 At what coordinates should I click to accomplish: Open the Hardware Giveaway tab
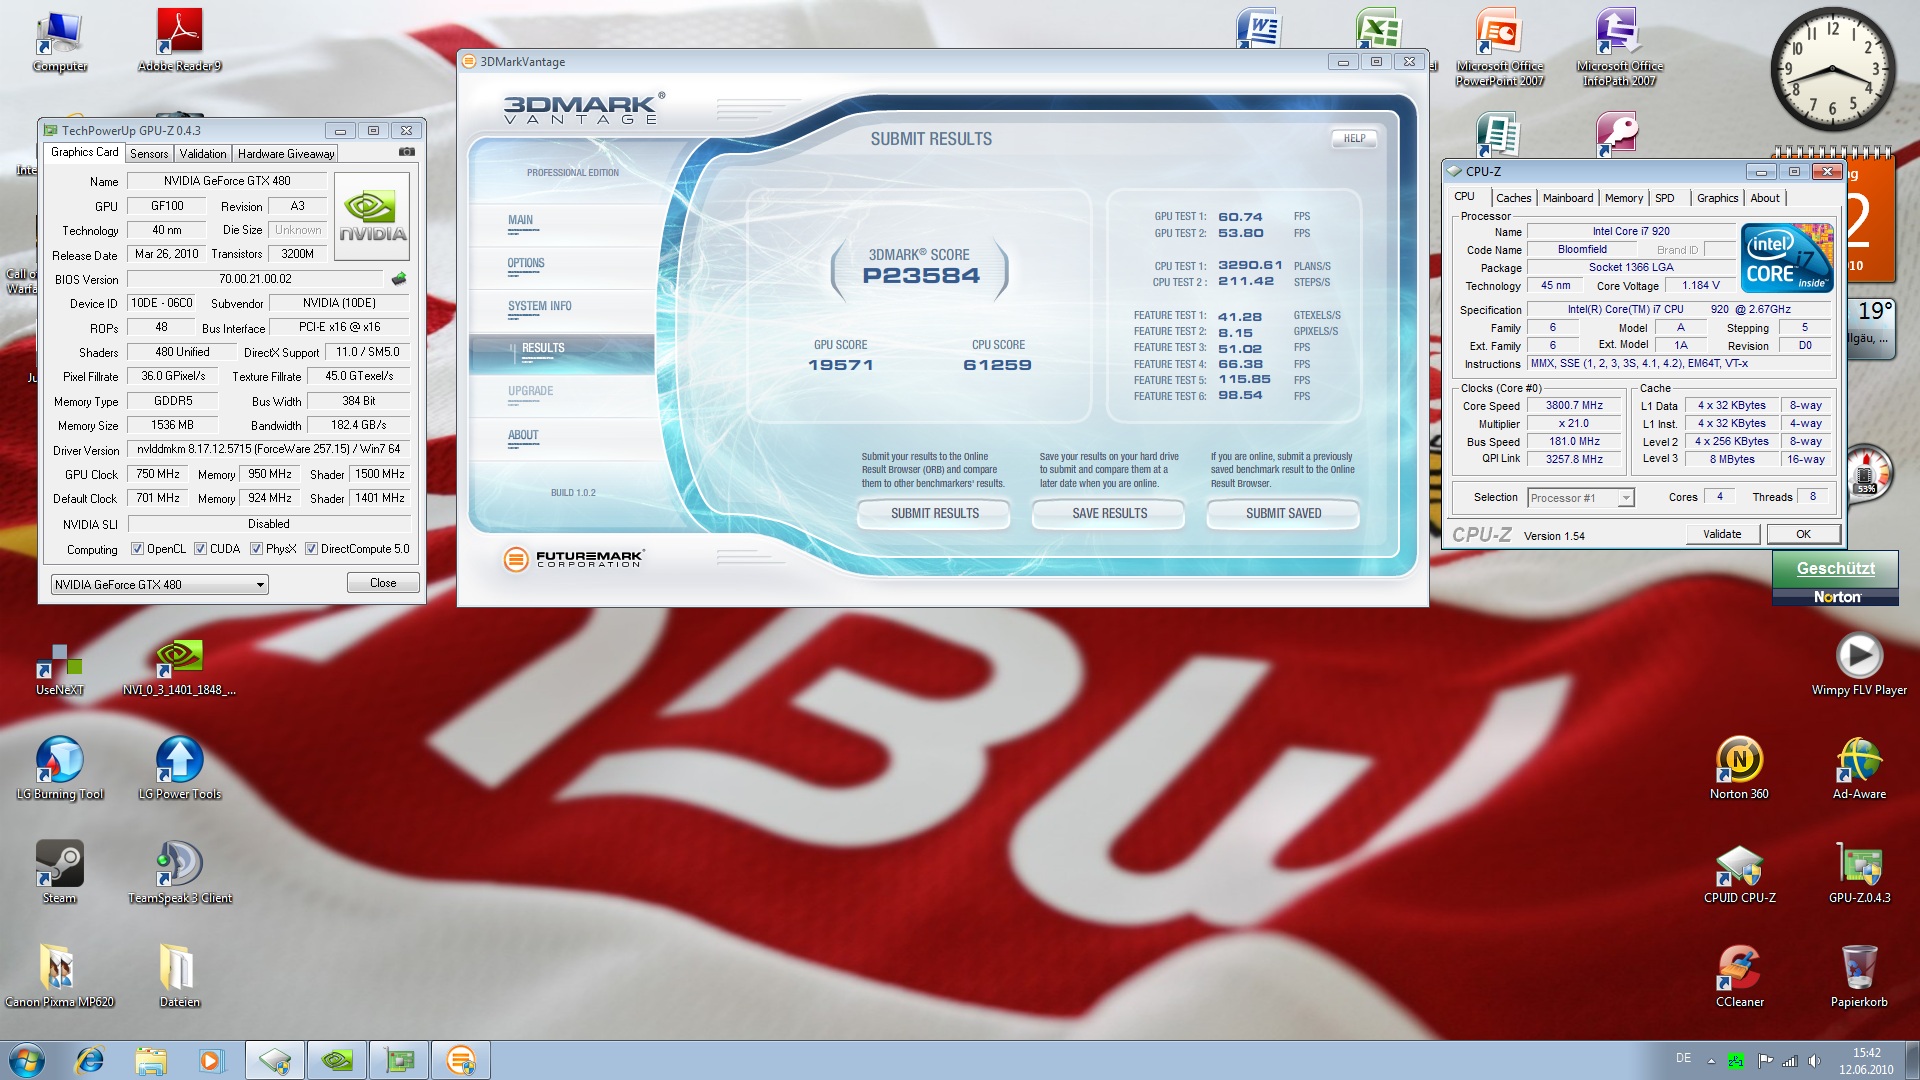[x=286, y=154]
